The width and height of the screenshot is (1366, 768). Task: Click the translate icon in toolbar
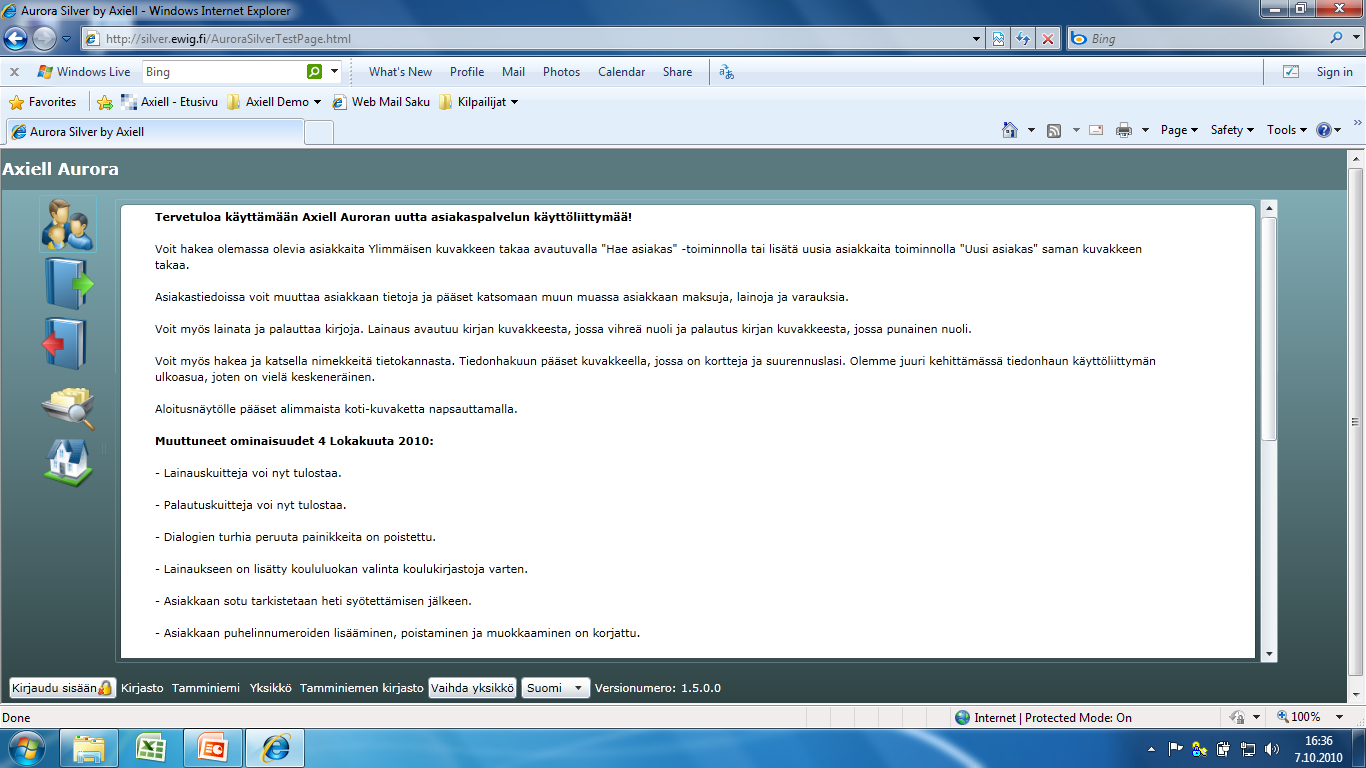(727, 72)
